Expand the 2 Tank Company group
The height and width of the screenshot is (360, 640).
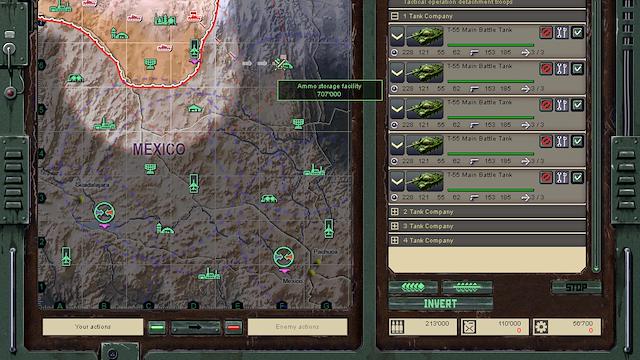(x=395, y=212)
